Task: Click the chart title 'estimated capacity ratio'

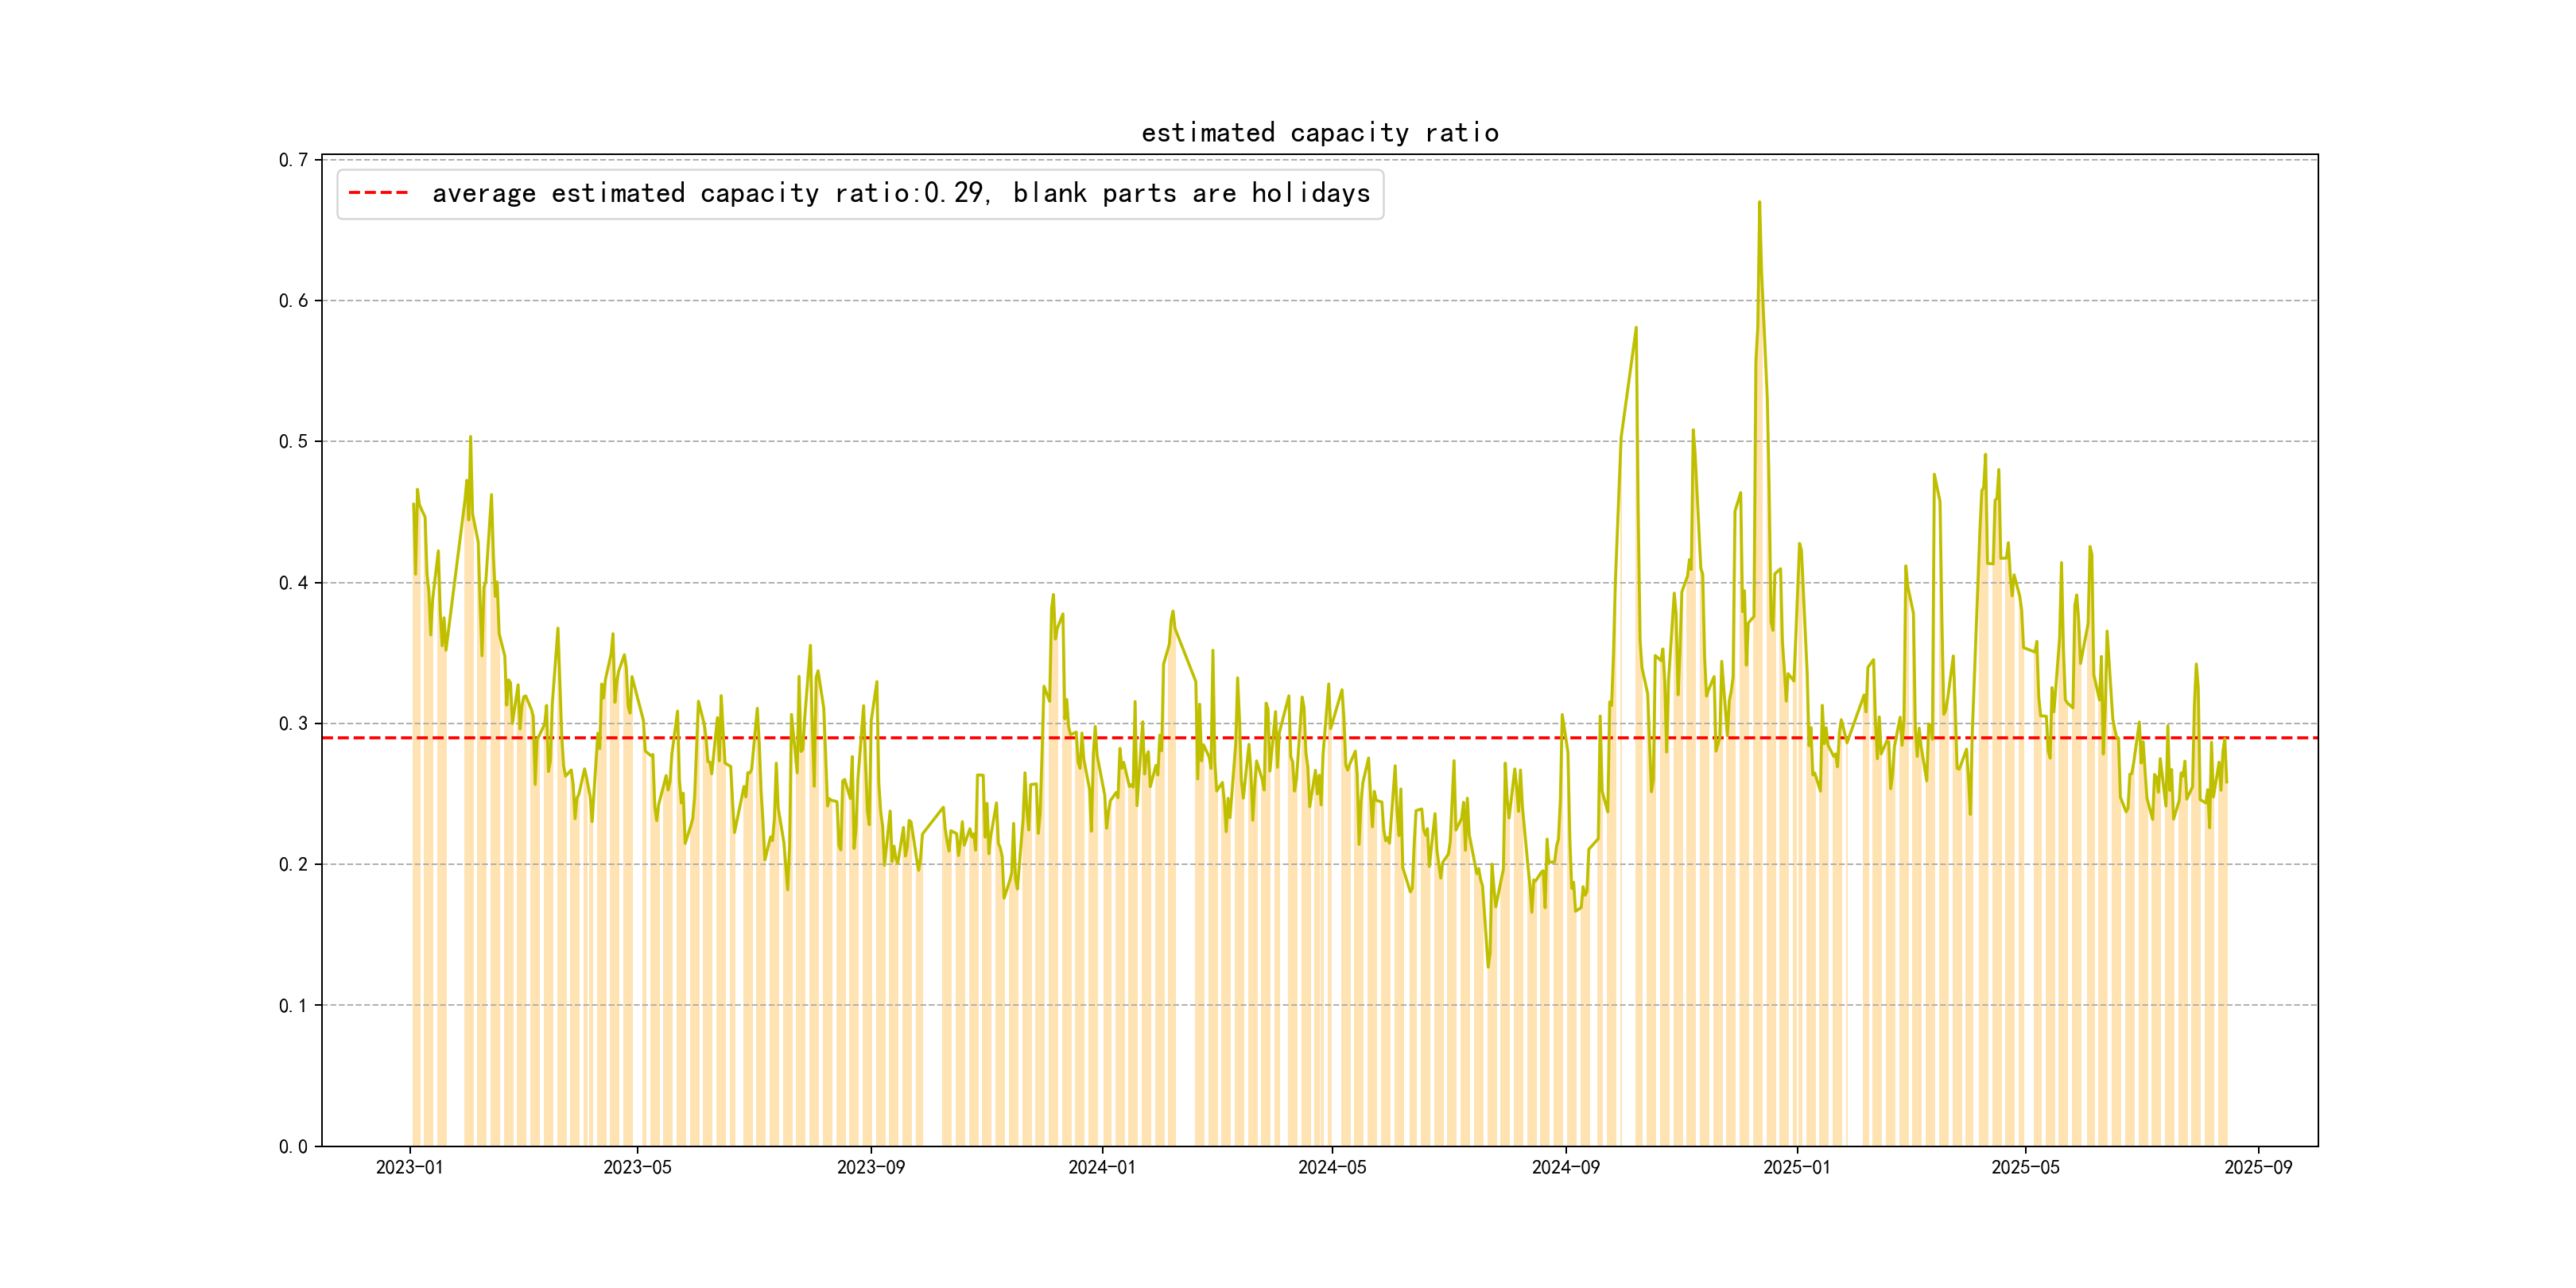Action: coord(1319,133)
